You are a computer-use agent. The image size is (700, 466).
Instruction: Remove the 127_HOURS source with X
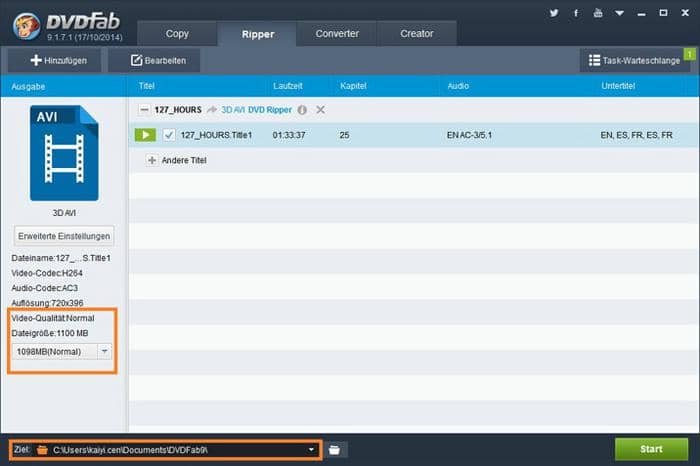320,109
